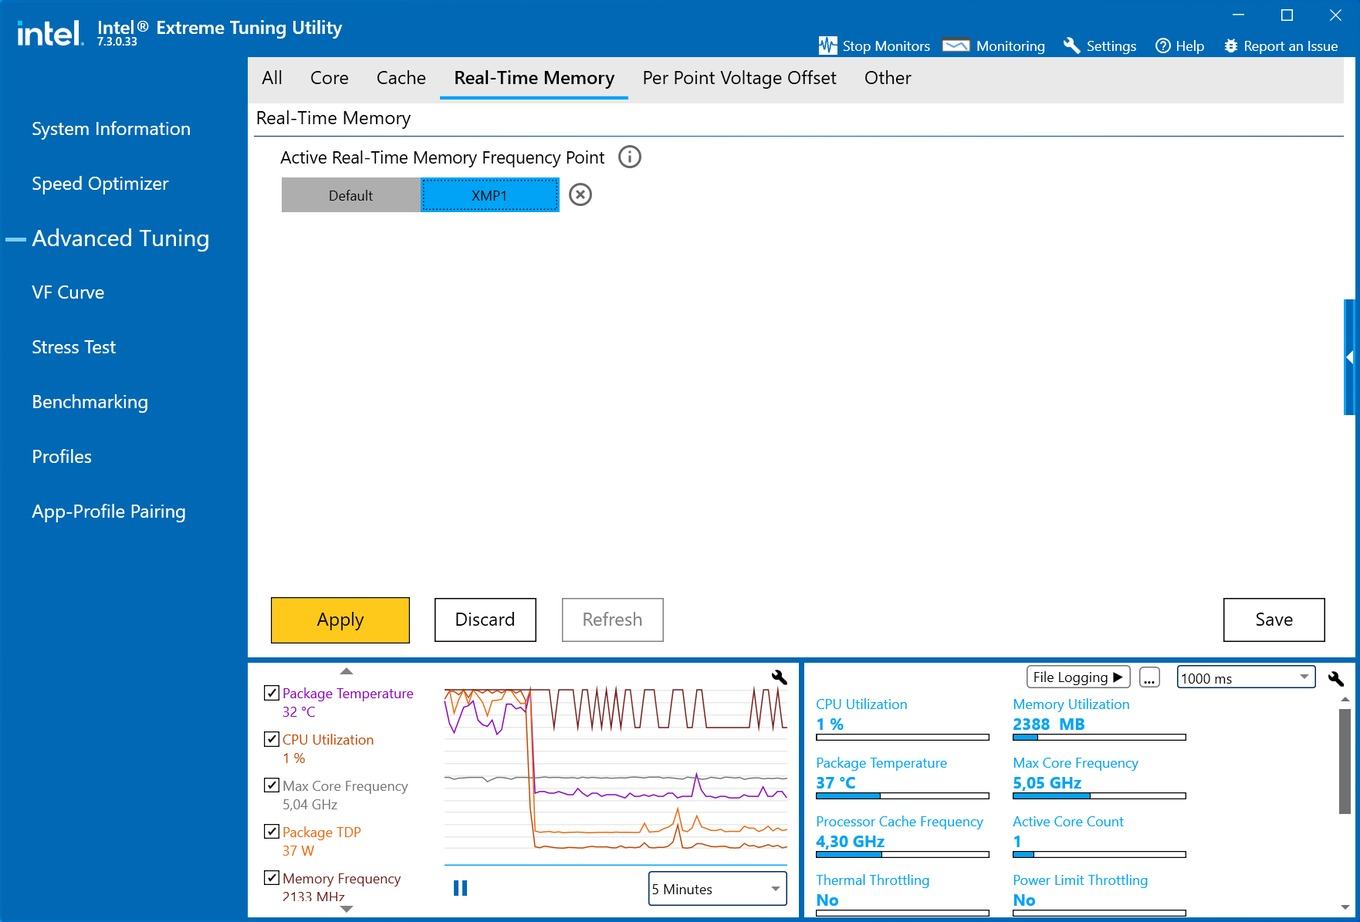This screenshot has height=922, width=1360.
Task: Open App-Profile Pairing in sidebar
Action: point(109,511)
